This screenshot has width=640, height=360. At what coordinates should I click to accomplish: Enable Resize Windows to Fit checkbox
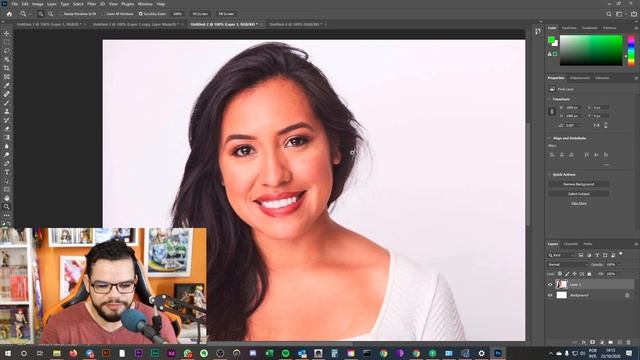pyautogui.click(x=60, y=14)
